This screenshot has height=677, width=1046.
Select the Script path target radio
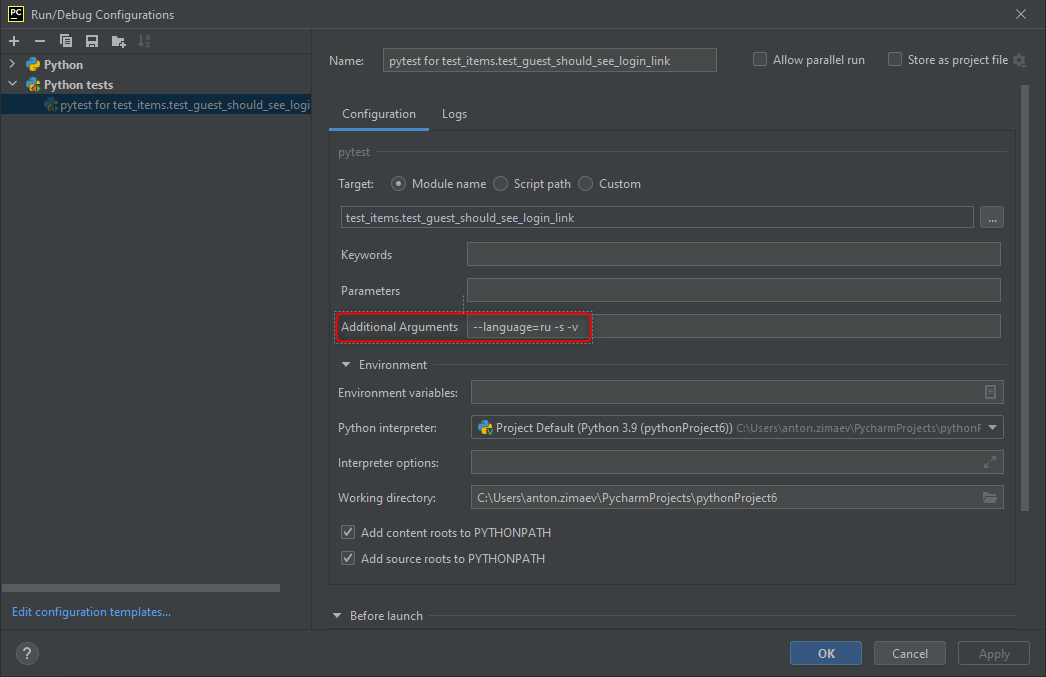tap(500, 183)
